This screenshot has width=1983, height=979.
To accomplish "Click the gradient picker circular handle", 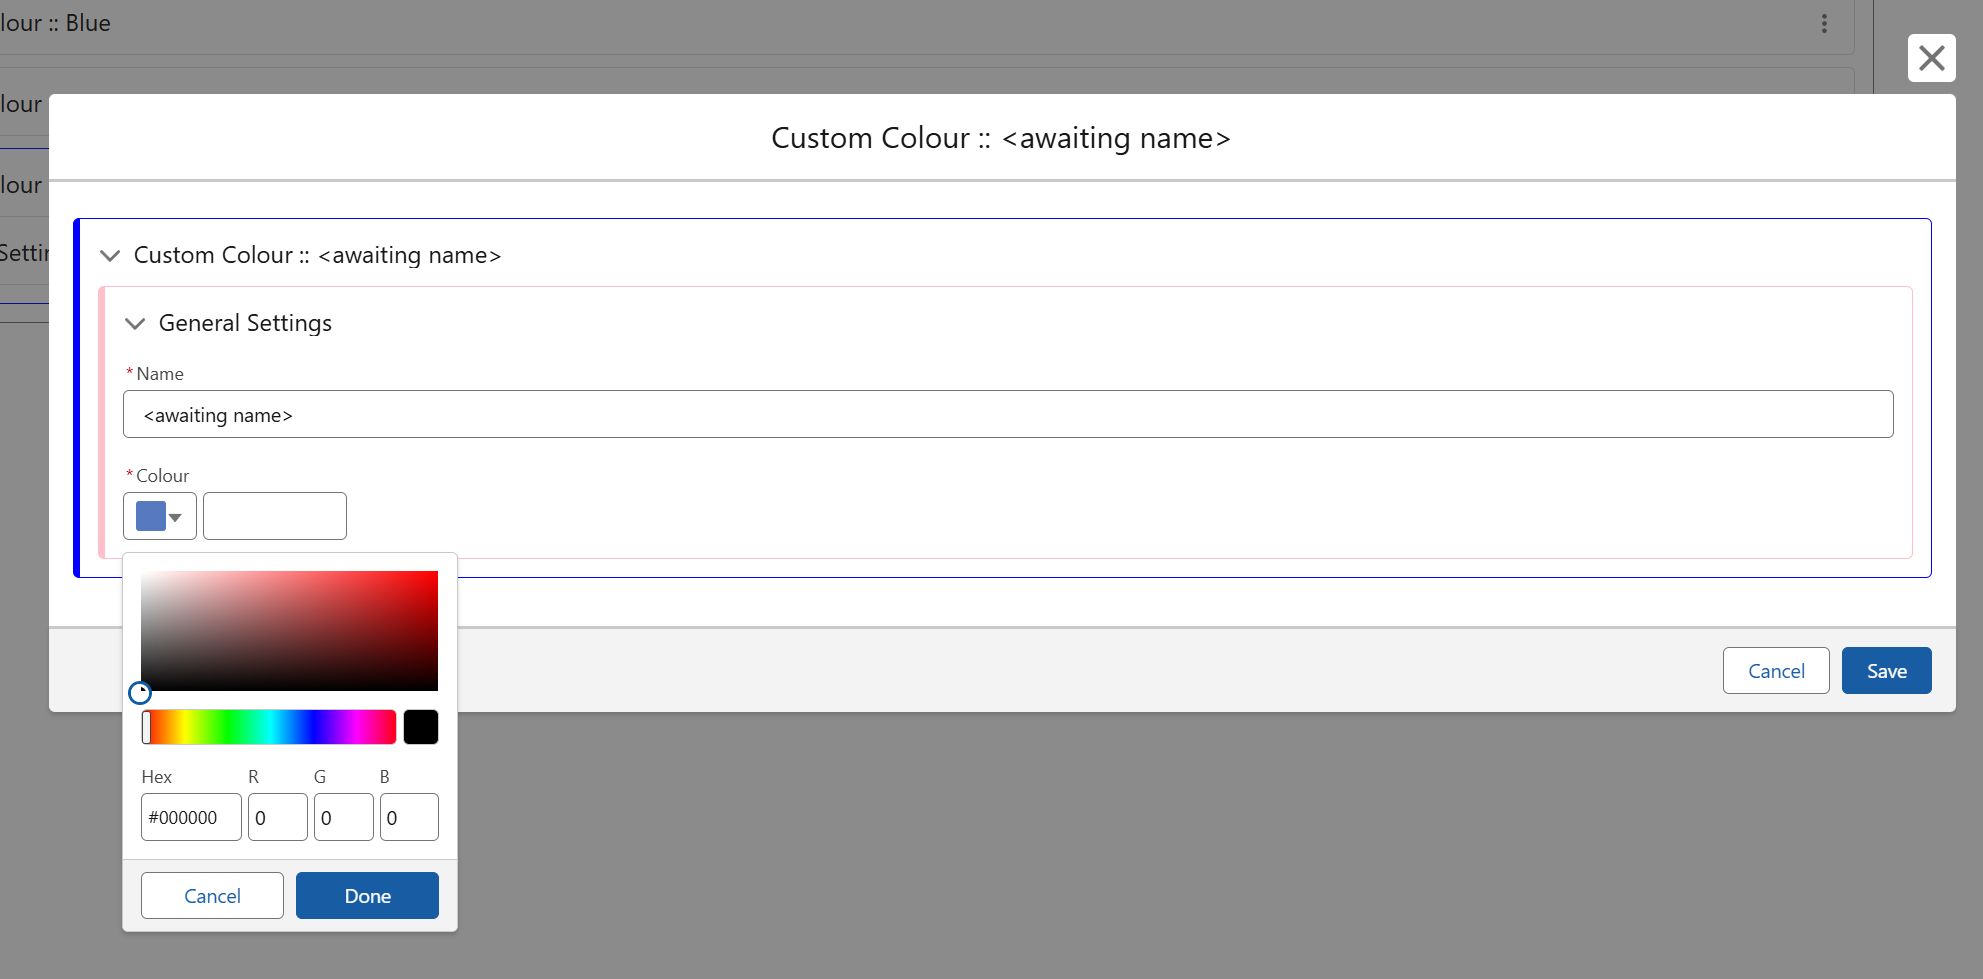I will tap(140, 692).
